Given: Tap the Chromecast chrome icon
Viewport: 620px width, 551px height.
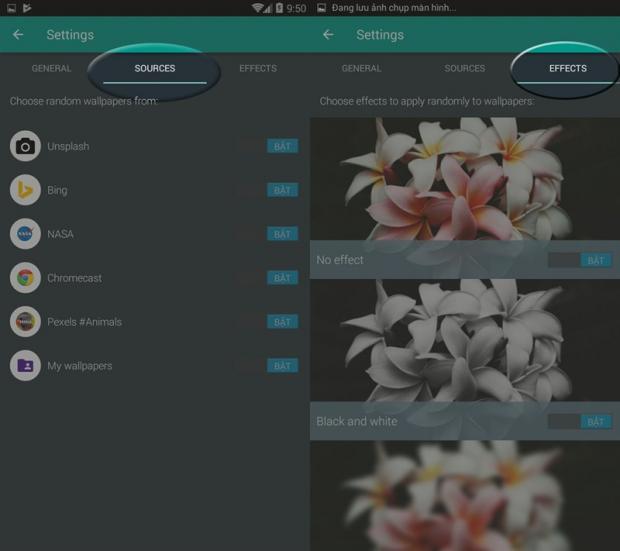Looking at the screenshot, I should [25, 278].
